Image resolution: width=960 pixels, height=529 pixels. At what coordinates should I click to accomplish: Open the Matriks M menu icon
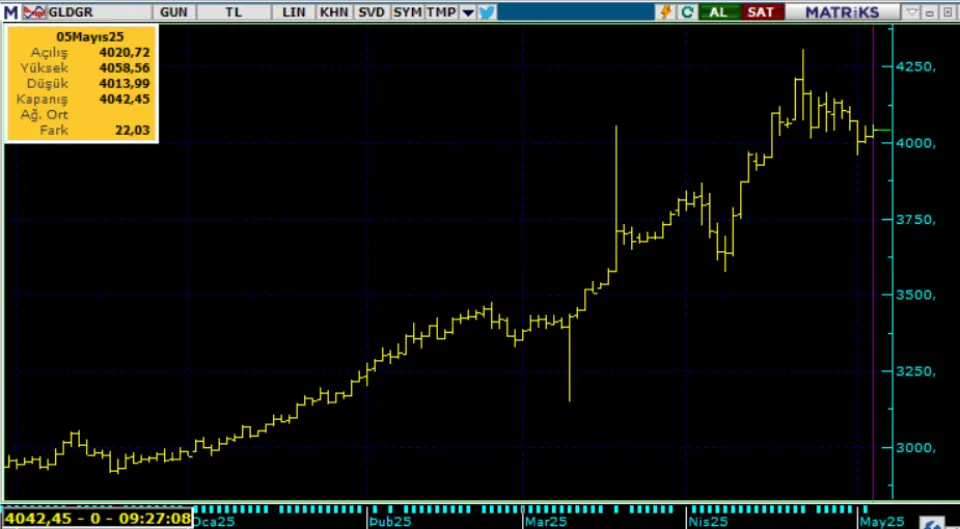click(11, 12)
